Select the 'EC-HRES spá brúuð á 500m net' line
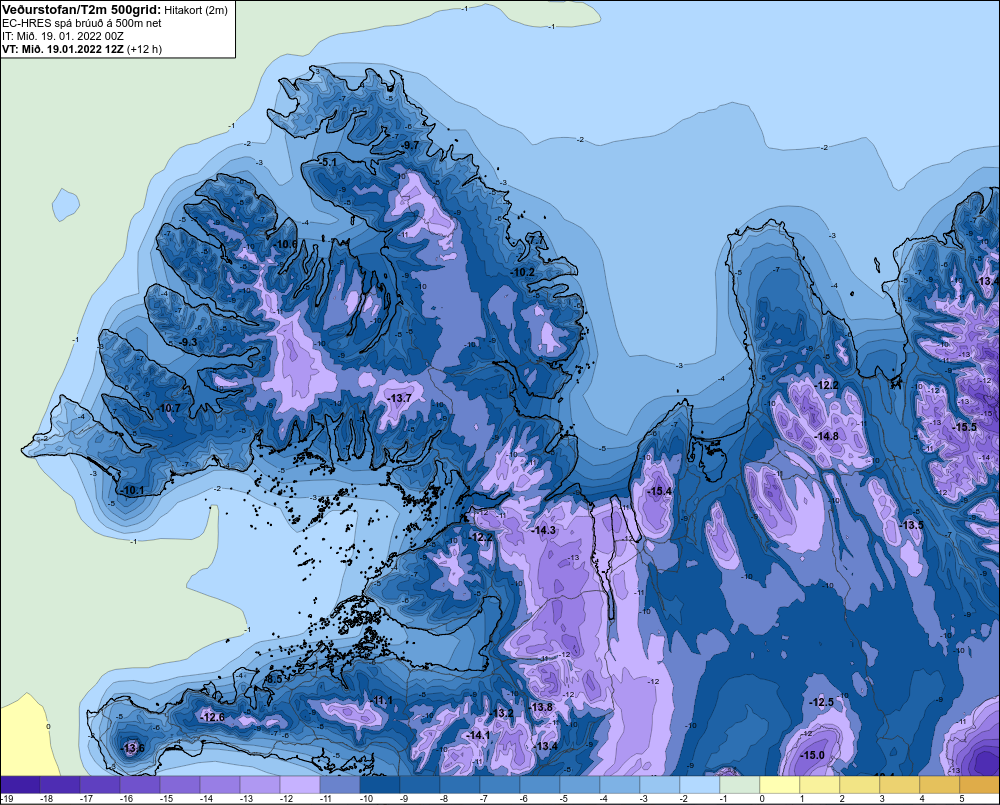 tap(82, 23)
